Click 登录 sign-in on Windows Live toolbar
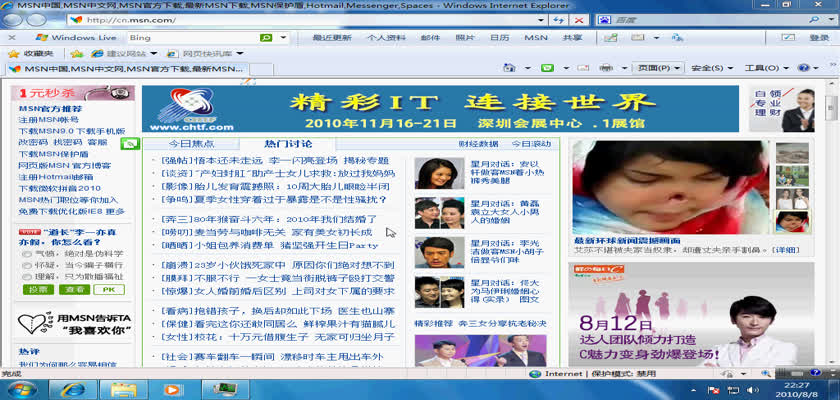840x400 pixels. click(x=819, y=38)
